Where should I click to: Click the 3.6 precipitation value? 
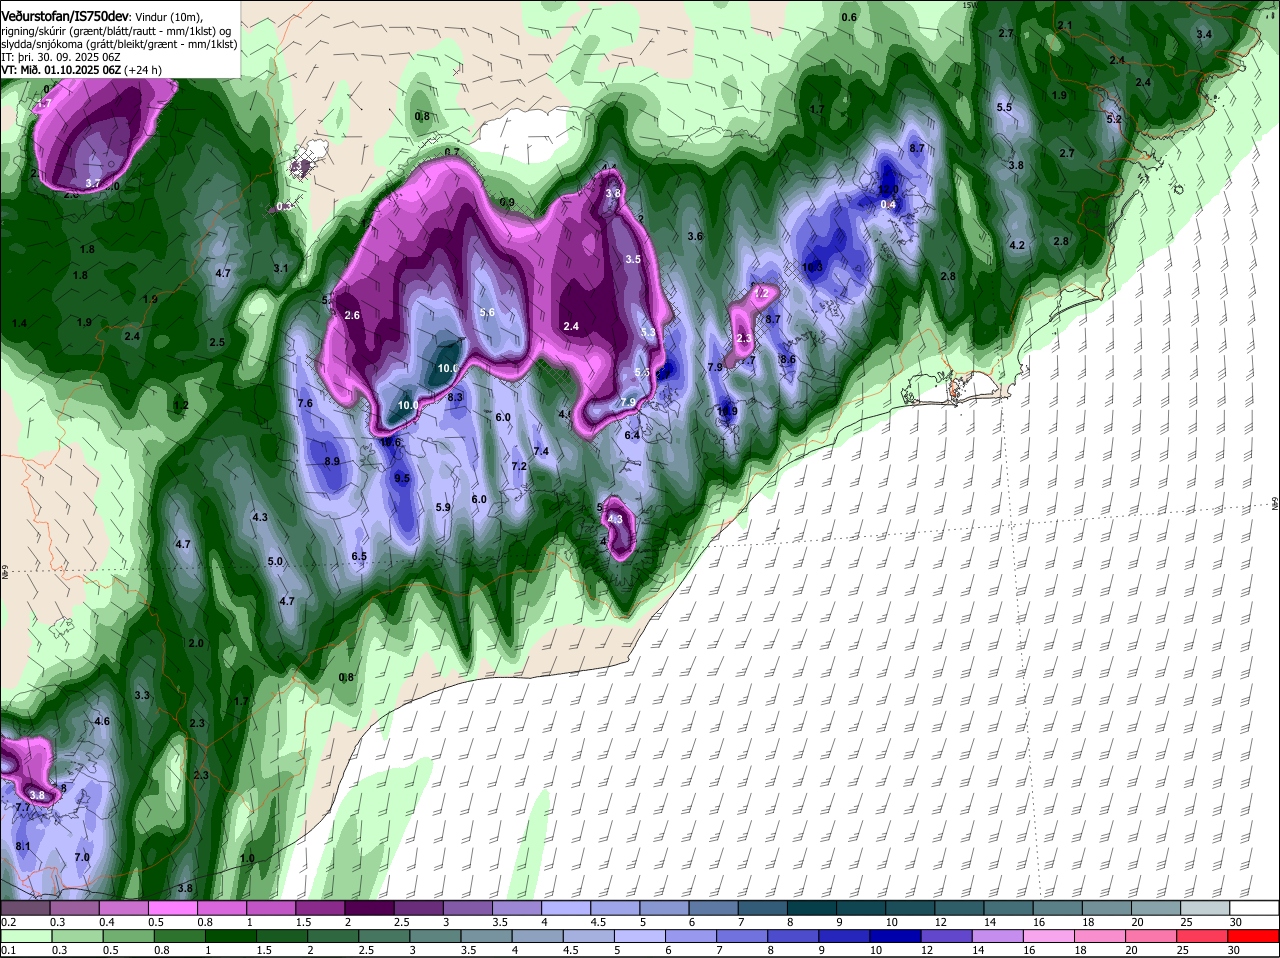(x=696, y=237)
